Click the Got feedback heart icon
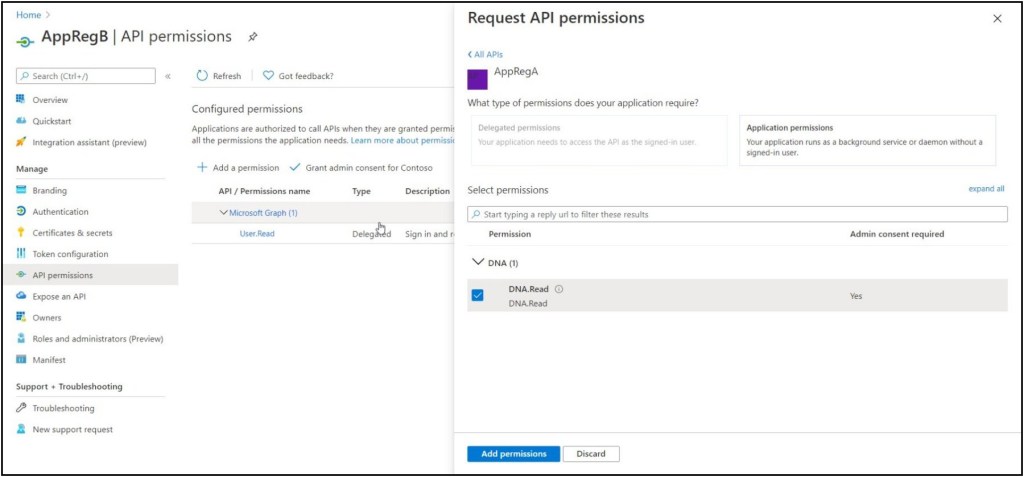Viewport: 1024px width, 477px height. (268, 76)
